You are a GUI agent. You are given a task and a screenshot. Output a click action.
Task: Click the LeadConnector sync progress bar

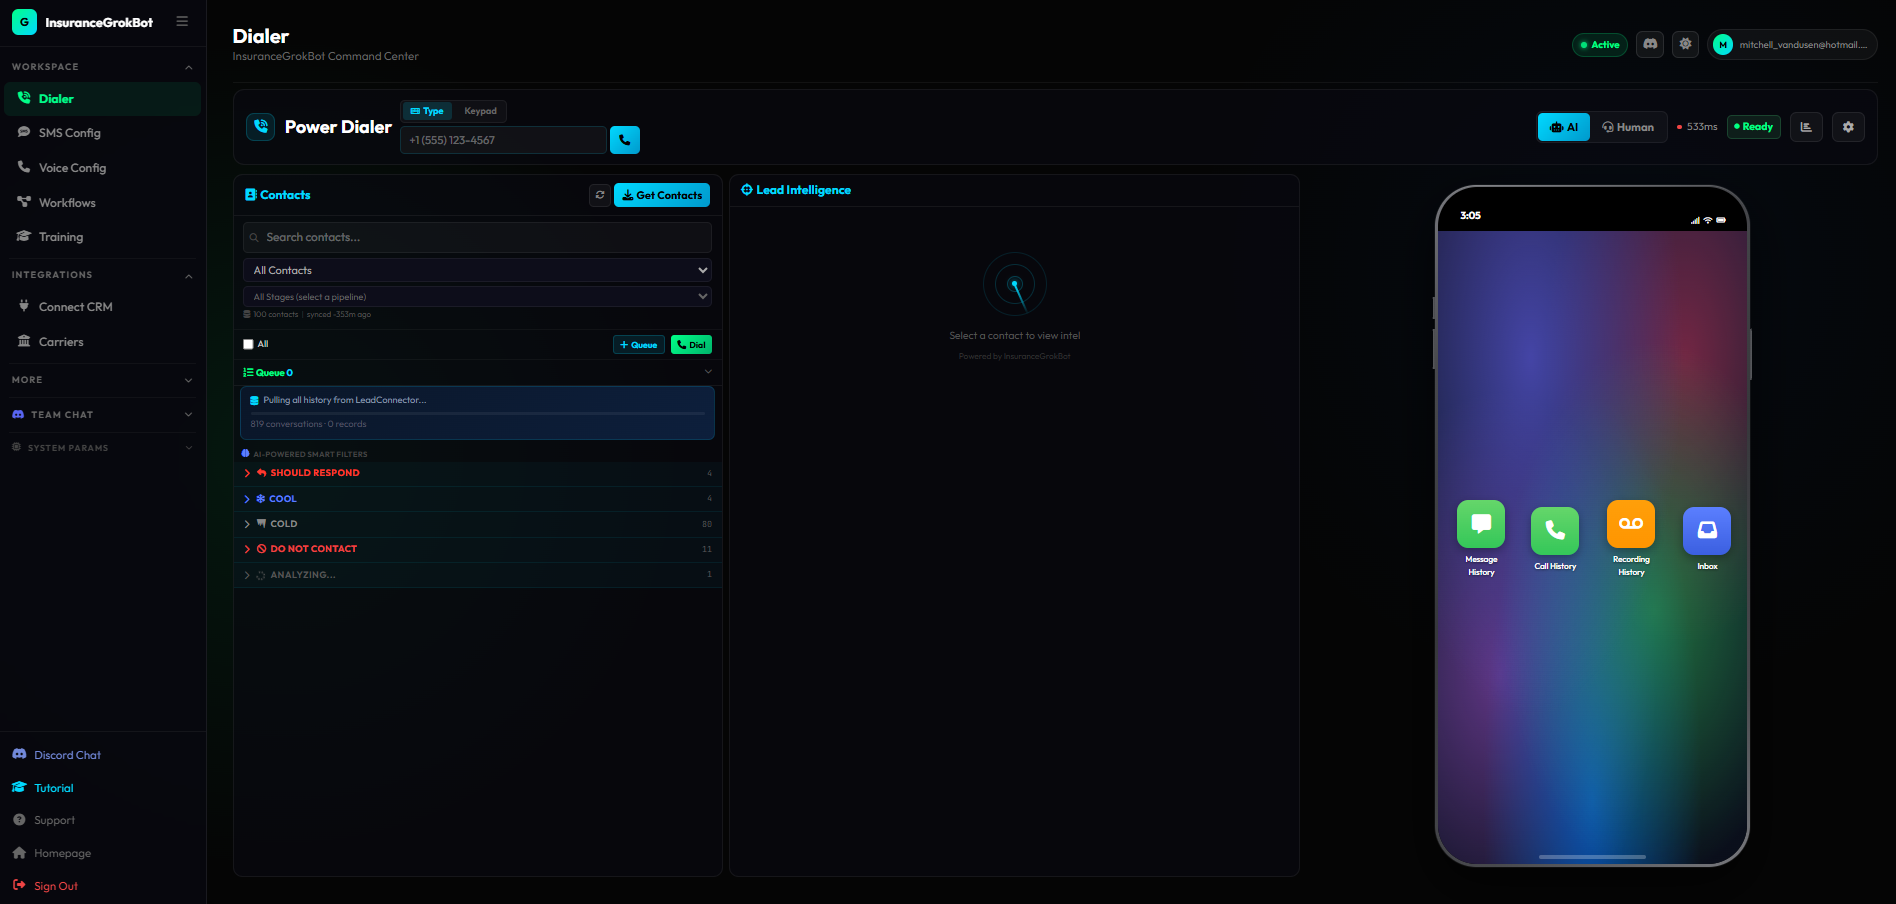point(477,412)
